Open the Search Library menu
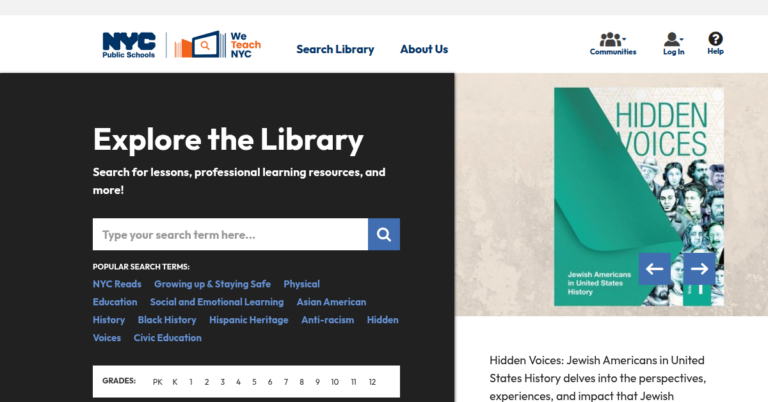Viewport: 768px width, 402px height. (x=335, y=49)
